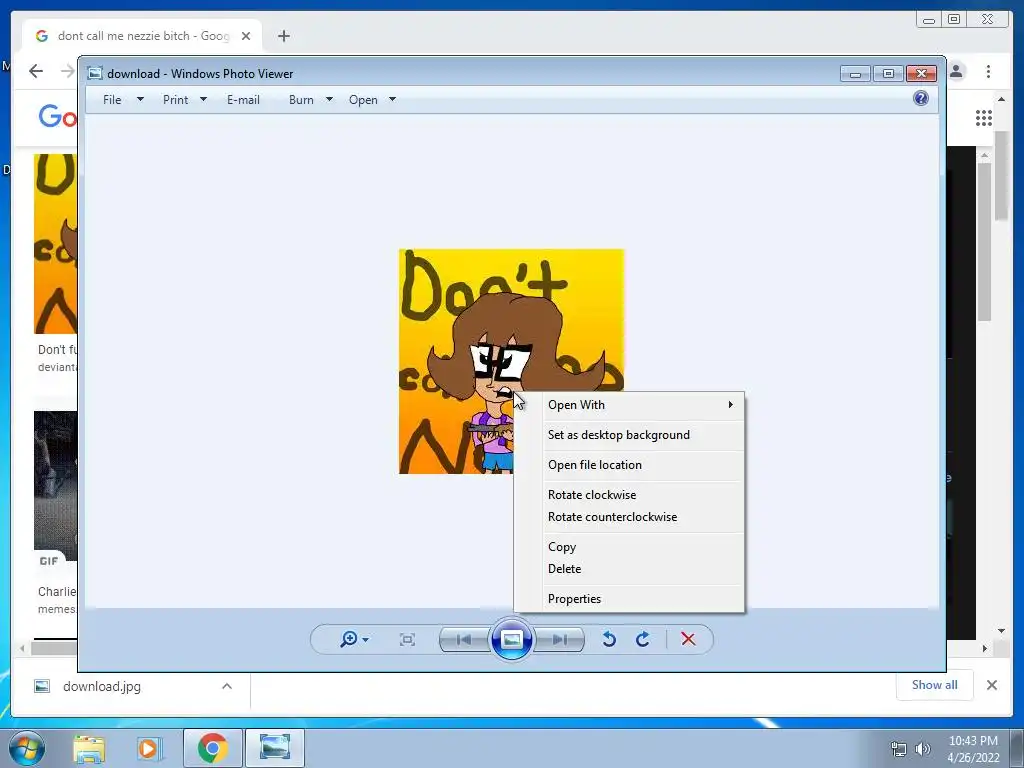Image resolution: width=1024 pixels, height=768 pixels.
Task: Choose Rotate clockwise in context menu
Action: tap(629, 495)
